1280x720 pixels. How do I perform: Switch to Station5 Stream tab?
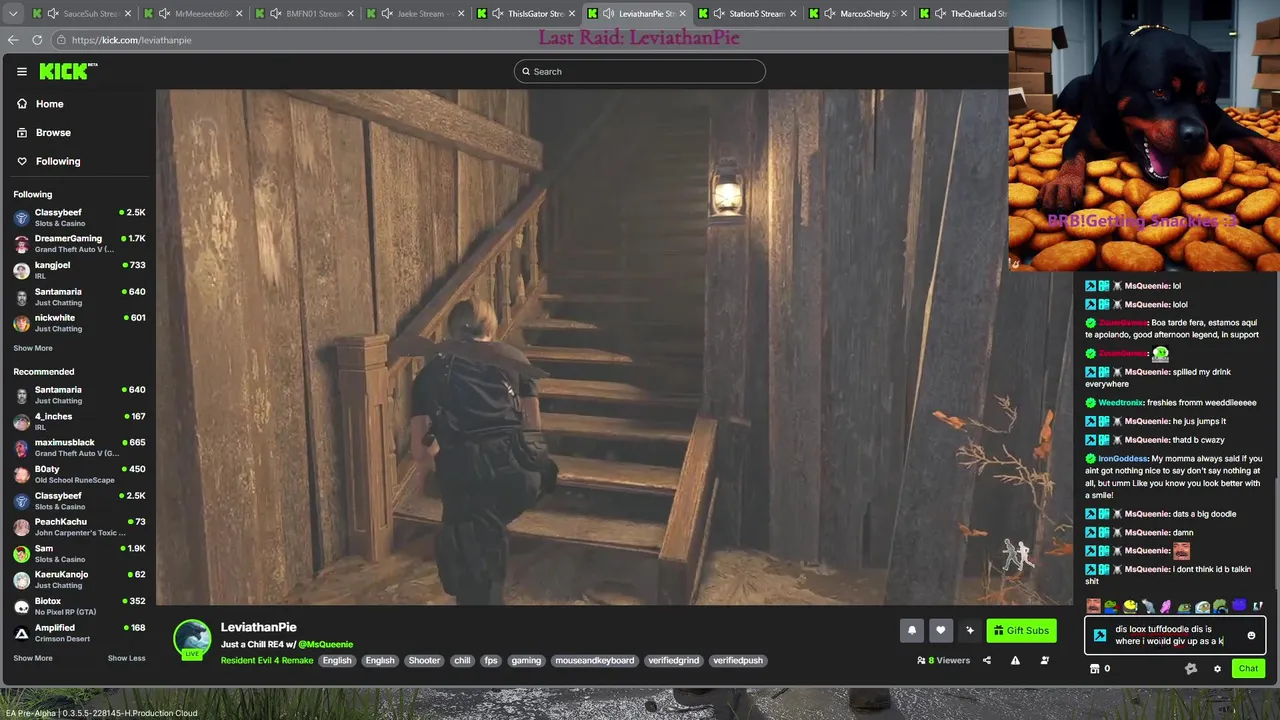747,14
